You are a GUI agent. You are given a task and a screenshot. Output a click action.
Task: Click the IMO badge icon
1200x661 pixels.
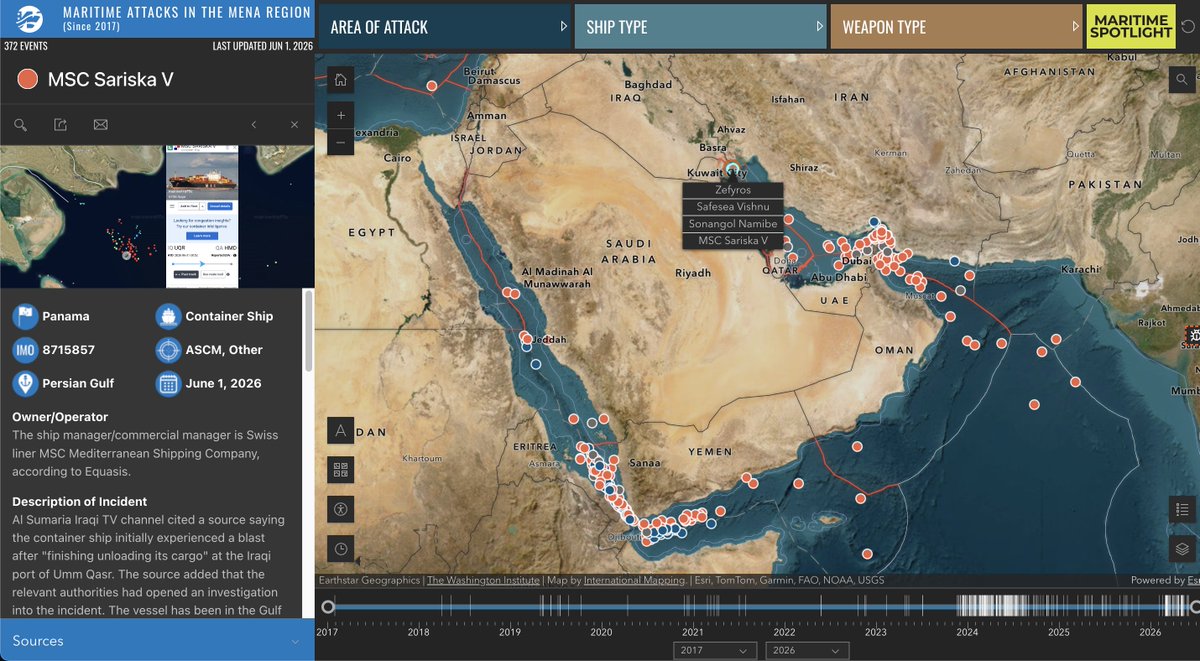[25, 350]
